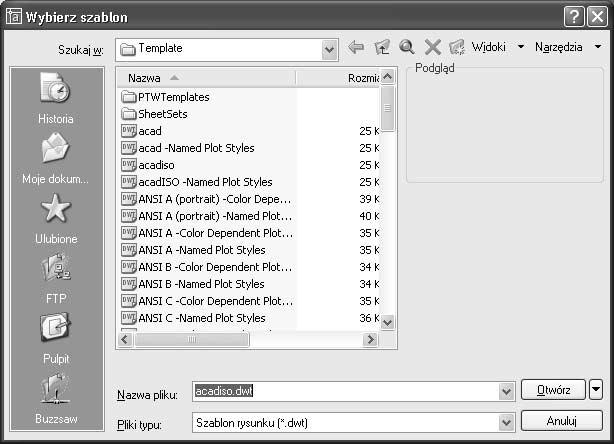Click the Otwórz button
This screenshot has width=614, height=444.
coord(553,390)
